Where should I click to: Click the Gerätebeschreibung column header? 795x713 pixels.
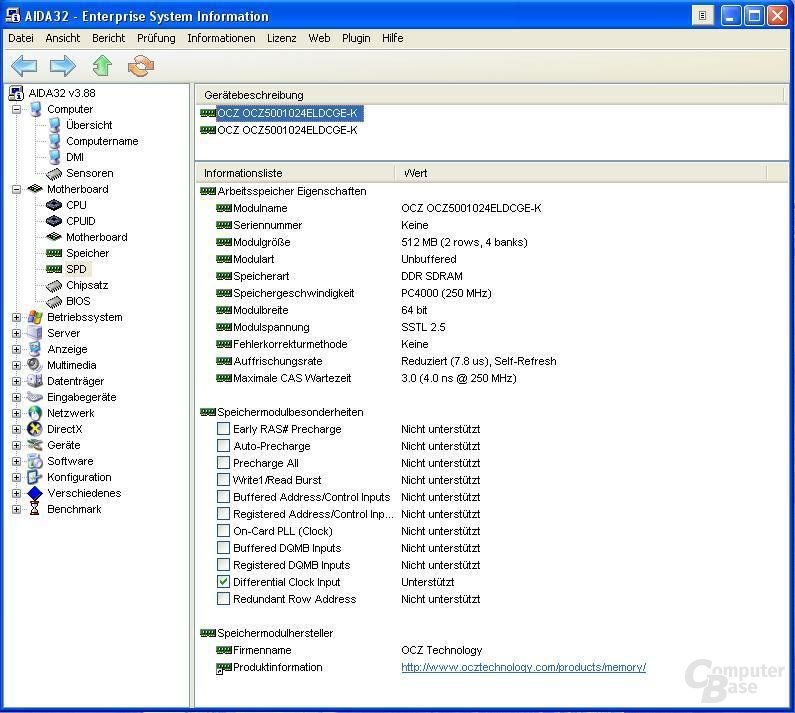pyautogui.click(x=490, y=95)
